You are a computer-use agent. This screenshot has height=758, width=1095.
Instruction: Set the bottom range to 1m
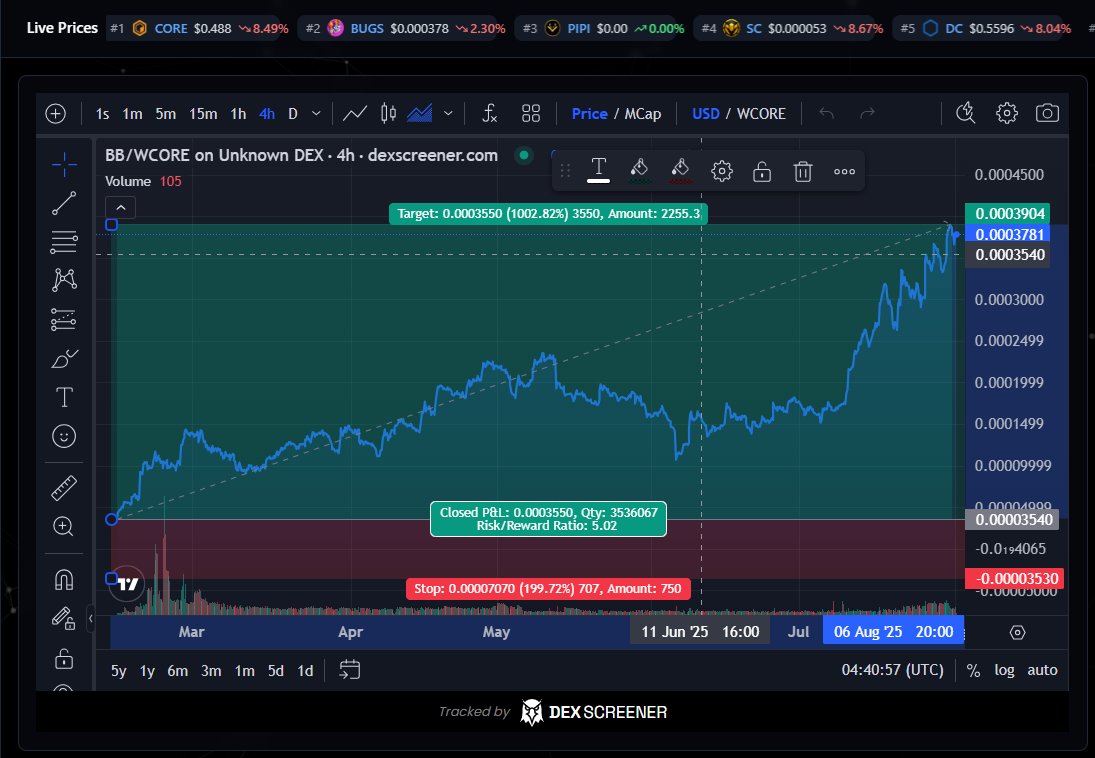point(244,671)
